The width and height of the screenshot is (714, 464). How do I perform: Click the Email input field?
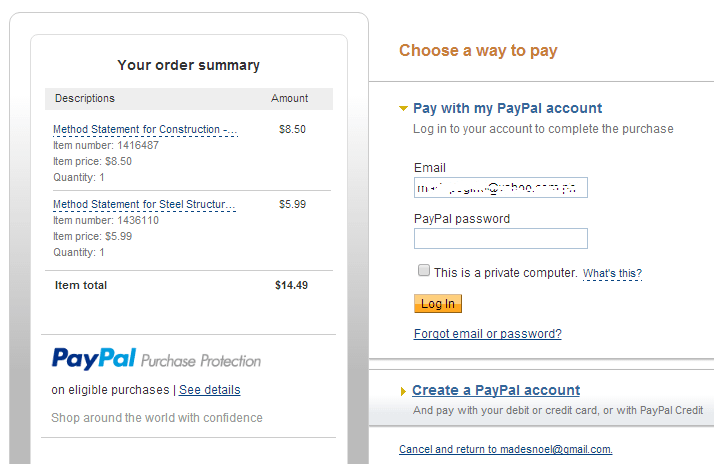coord(500,188)
